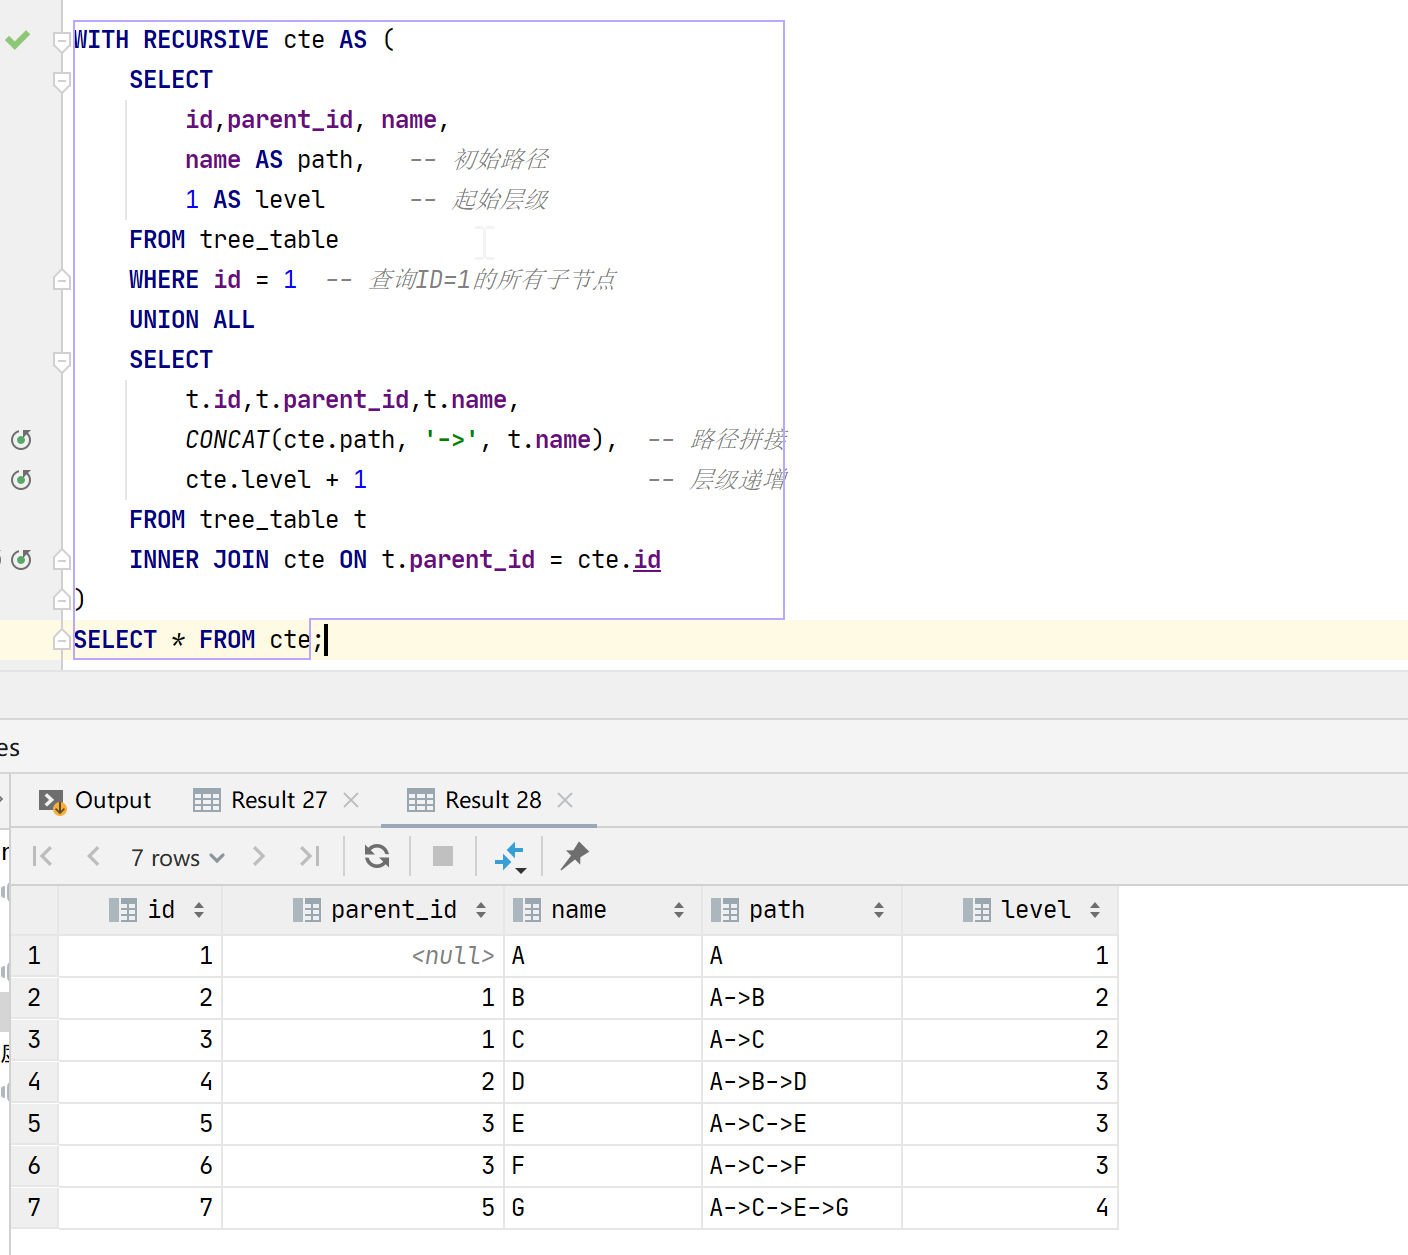This screenshot has width=1408, height=1255.
Task: Toggle fold marker at closing parenthesis line
Action: click(62, 600)
